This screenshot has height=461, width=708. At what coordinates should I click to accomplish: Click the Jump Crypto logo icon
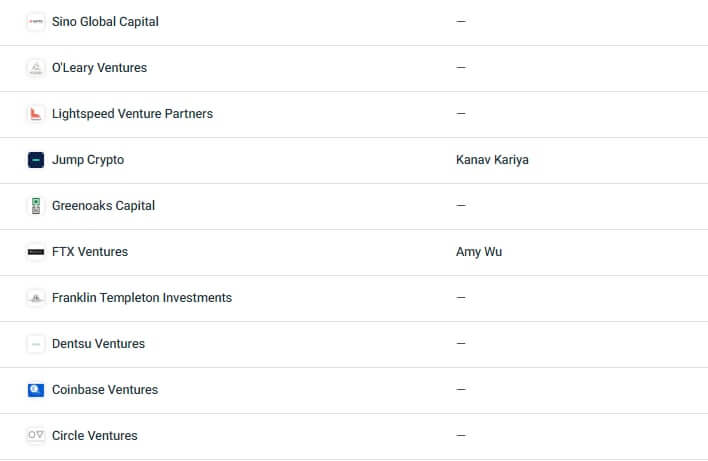(x=36, y=160)
